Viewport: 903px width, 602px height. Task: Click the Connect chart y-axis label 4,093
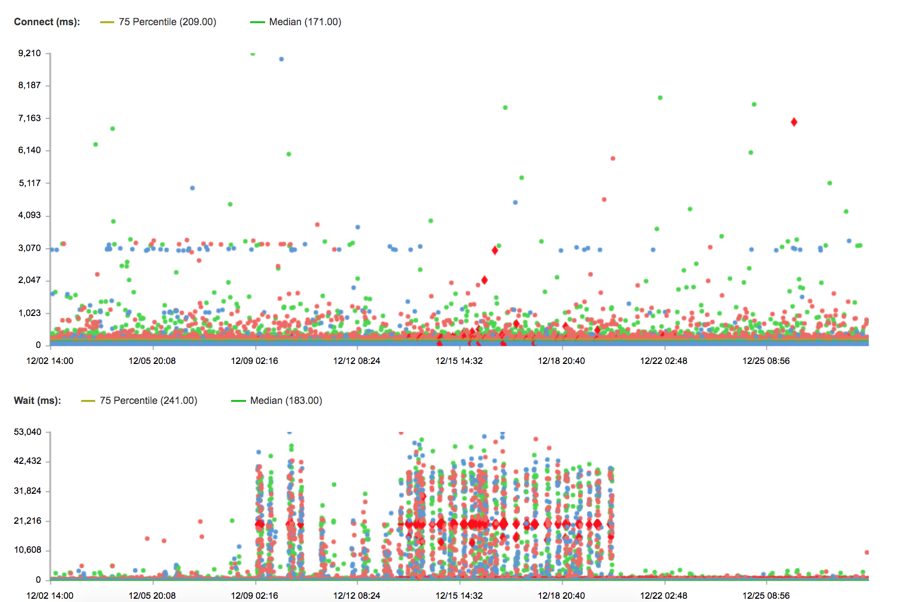(x=30, y=215)
